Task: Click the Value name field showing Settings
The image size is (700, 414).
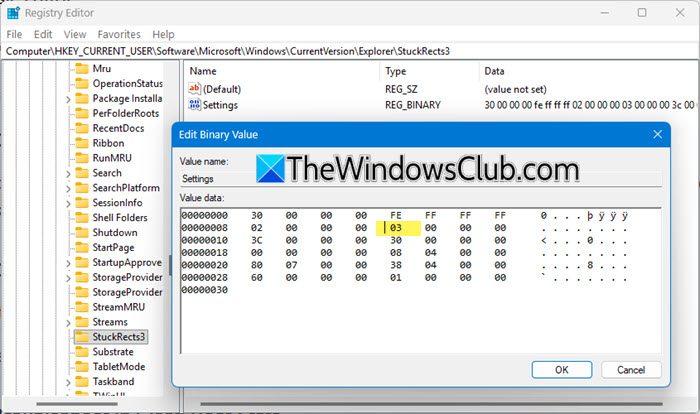Action: click(421, 179)
